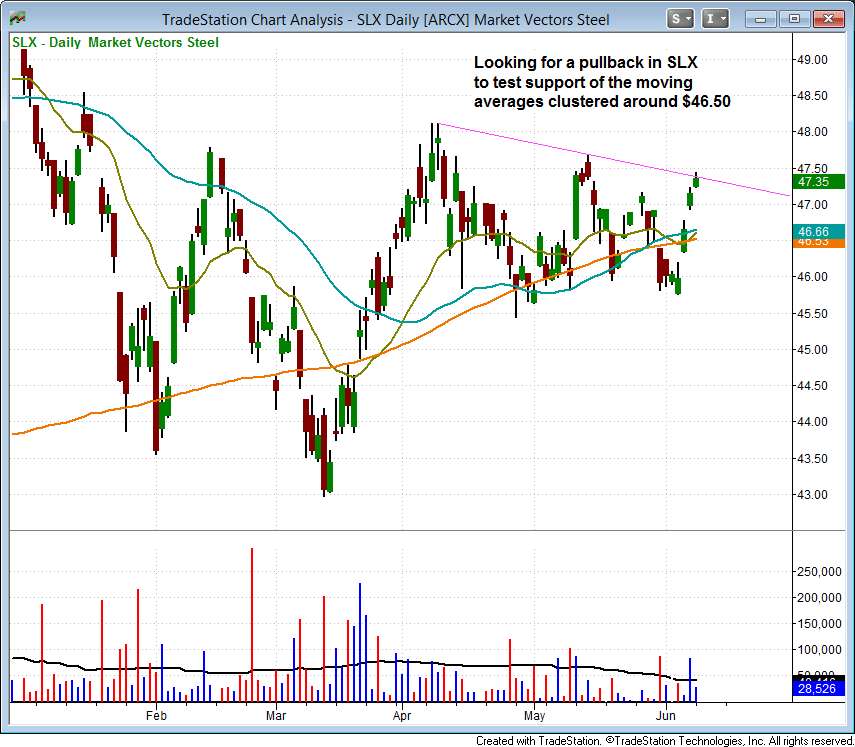855x747 pixels.
Task: Click the Apr date label on time axis
Action: [x=402, y=715]
